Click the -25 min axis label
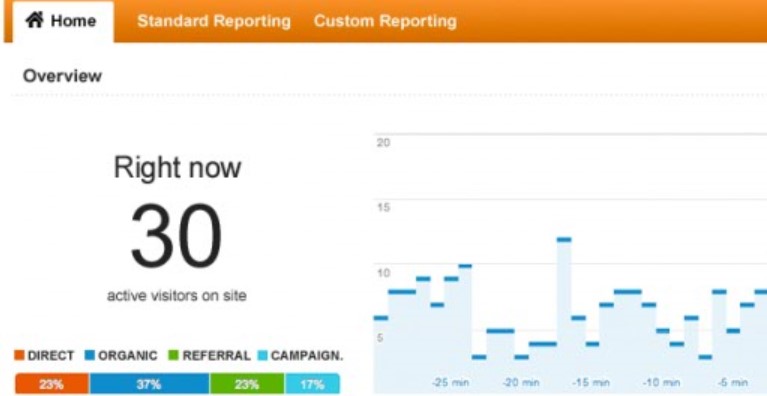The width and height of the screenshot is (767, 396). coord(450,382)
